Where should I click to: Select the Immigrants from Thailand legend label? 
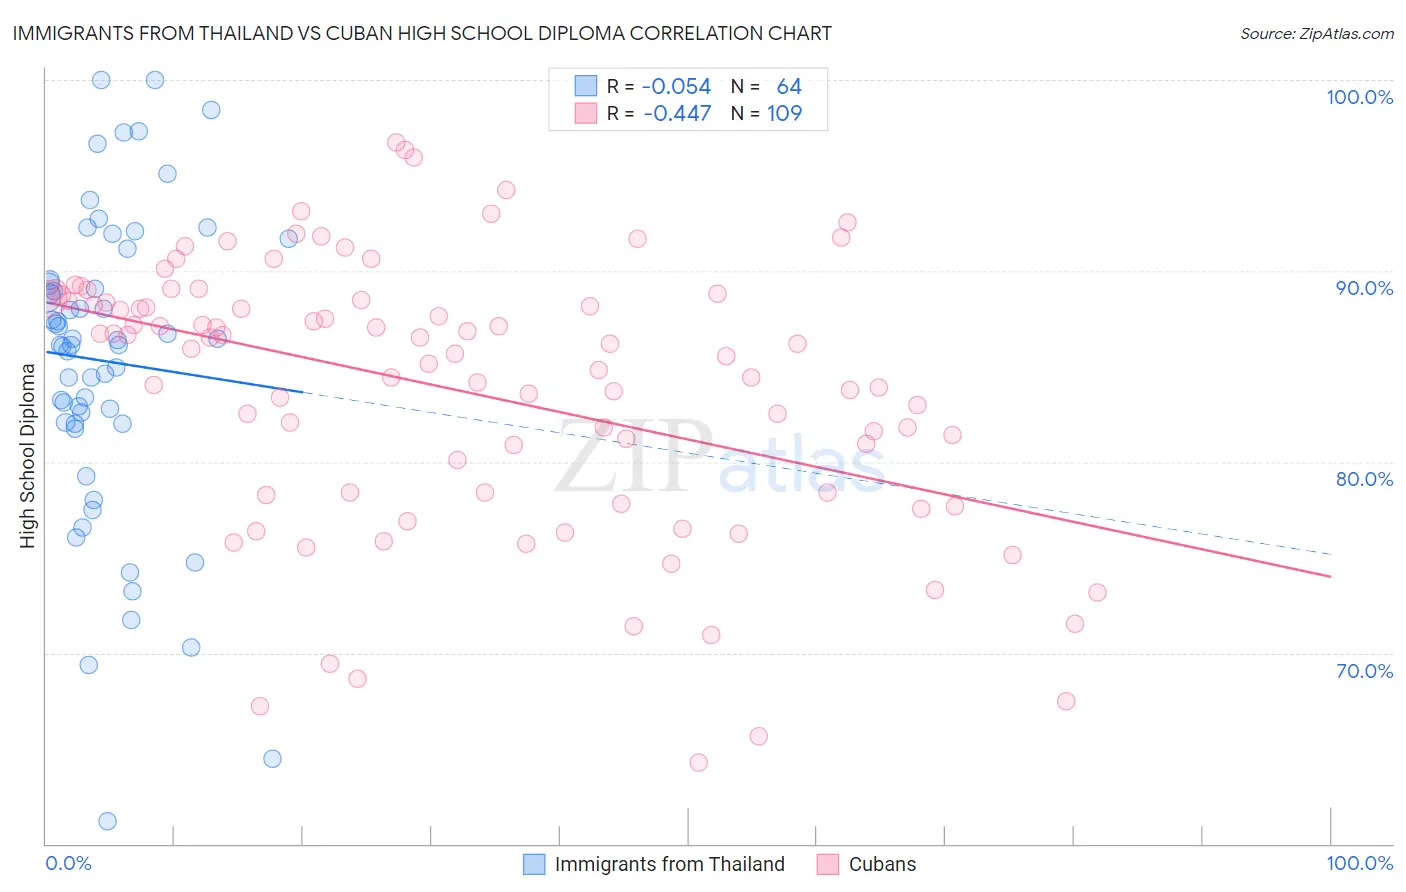(670, 864)
